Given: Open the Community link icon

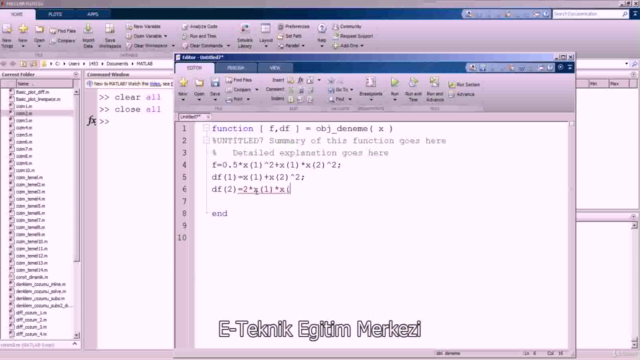Looking at the screenshot, I should 336,27.
